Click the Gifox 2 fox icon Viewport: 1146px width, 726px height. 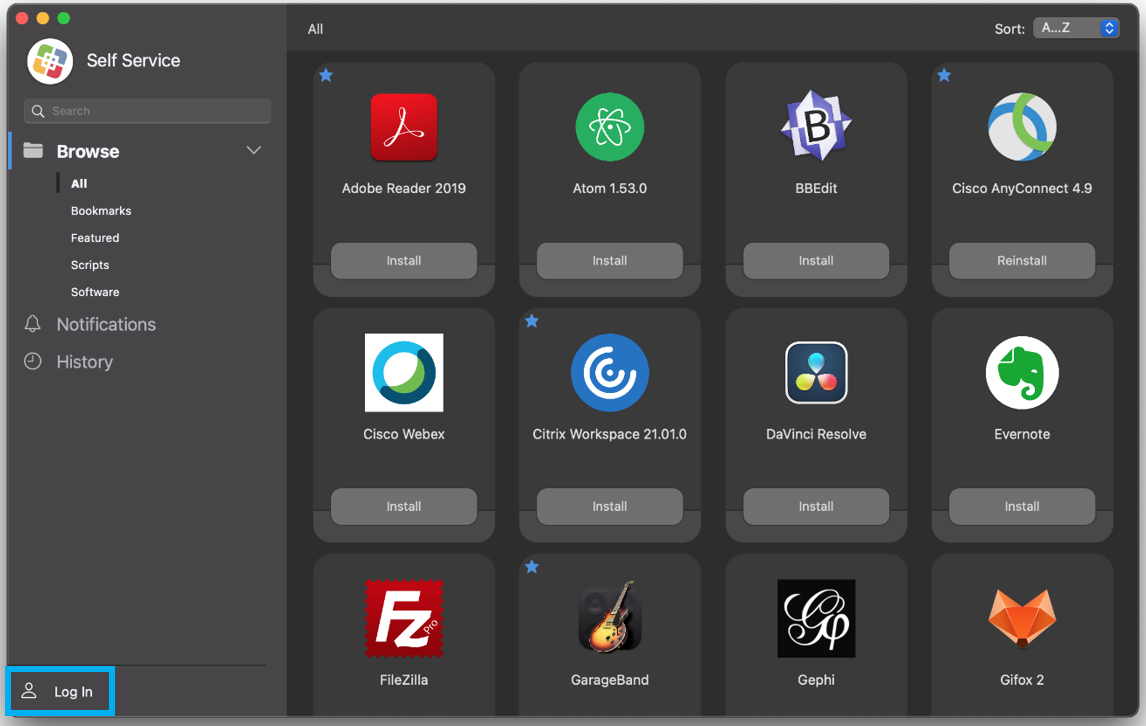tap(1022, 619)
